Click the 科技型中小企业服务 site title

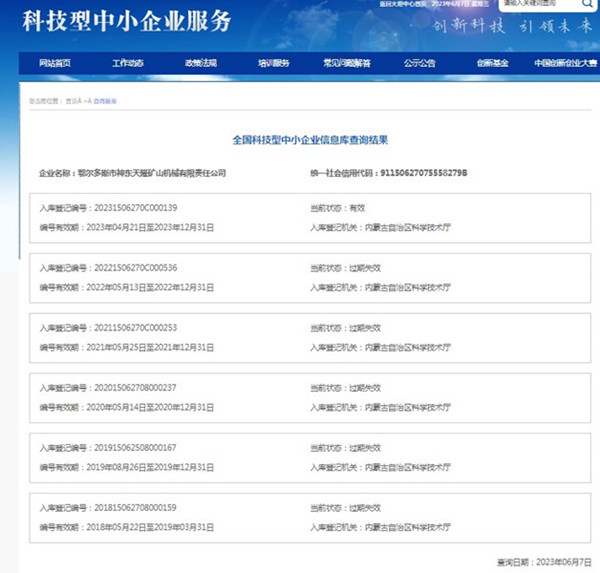pos(127,21)
